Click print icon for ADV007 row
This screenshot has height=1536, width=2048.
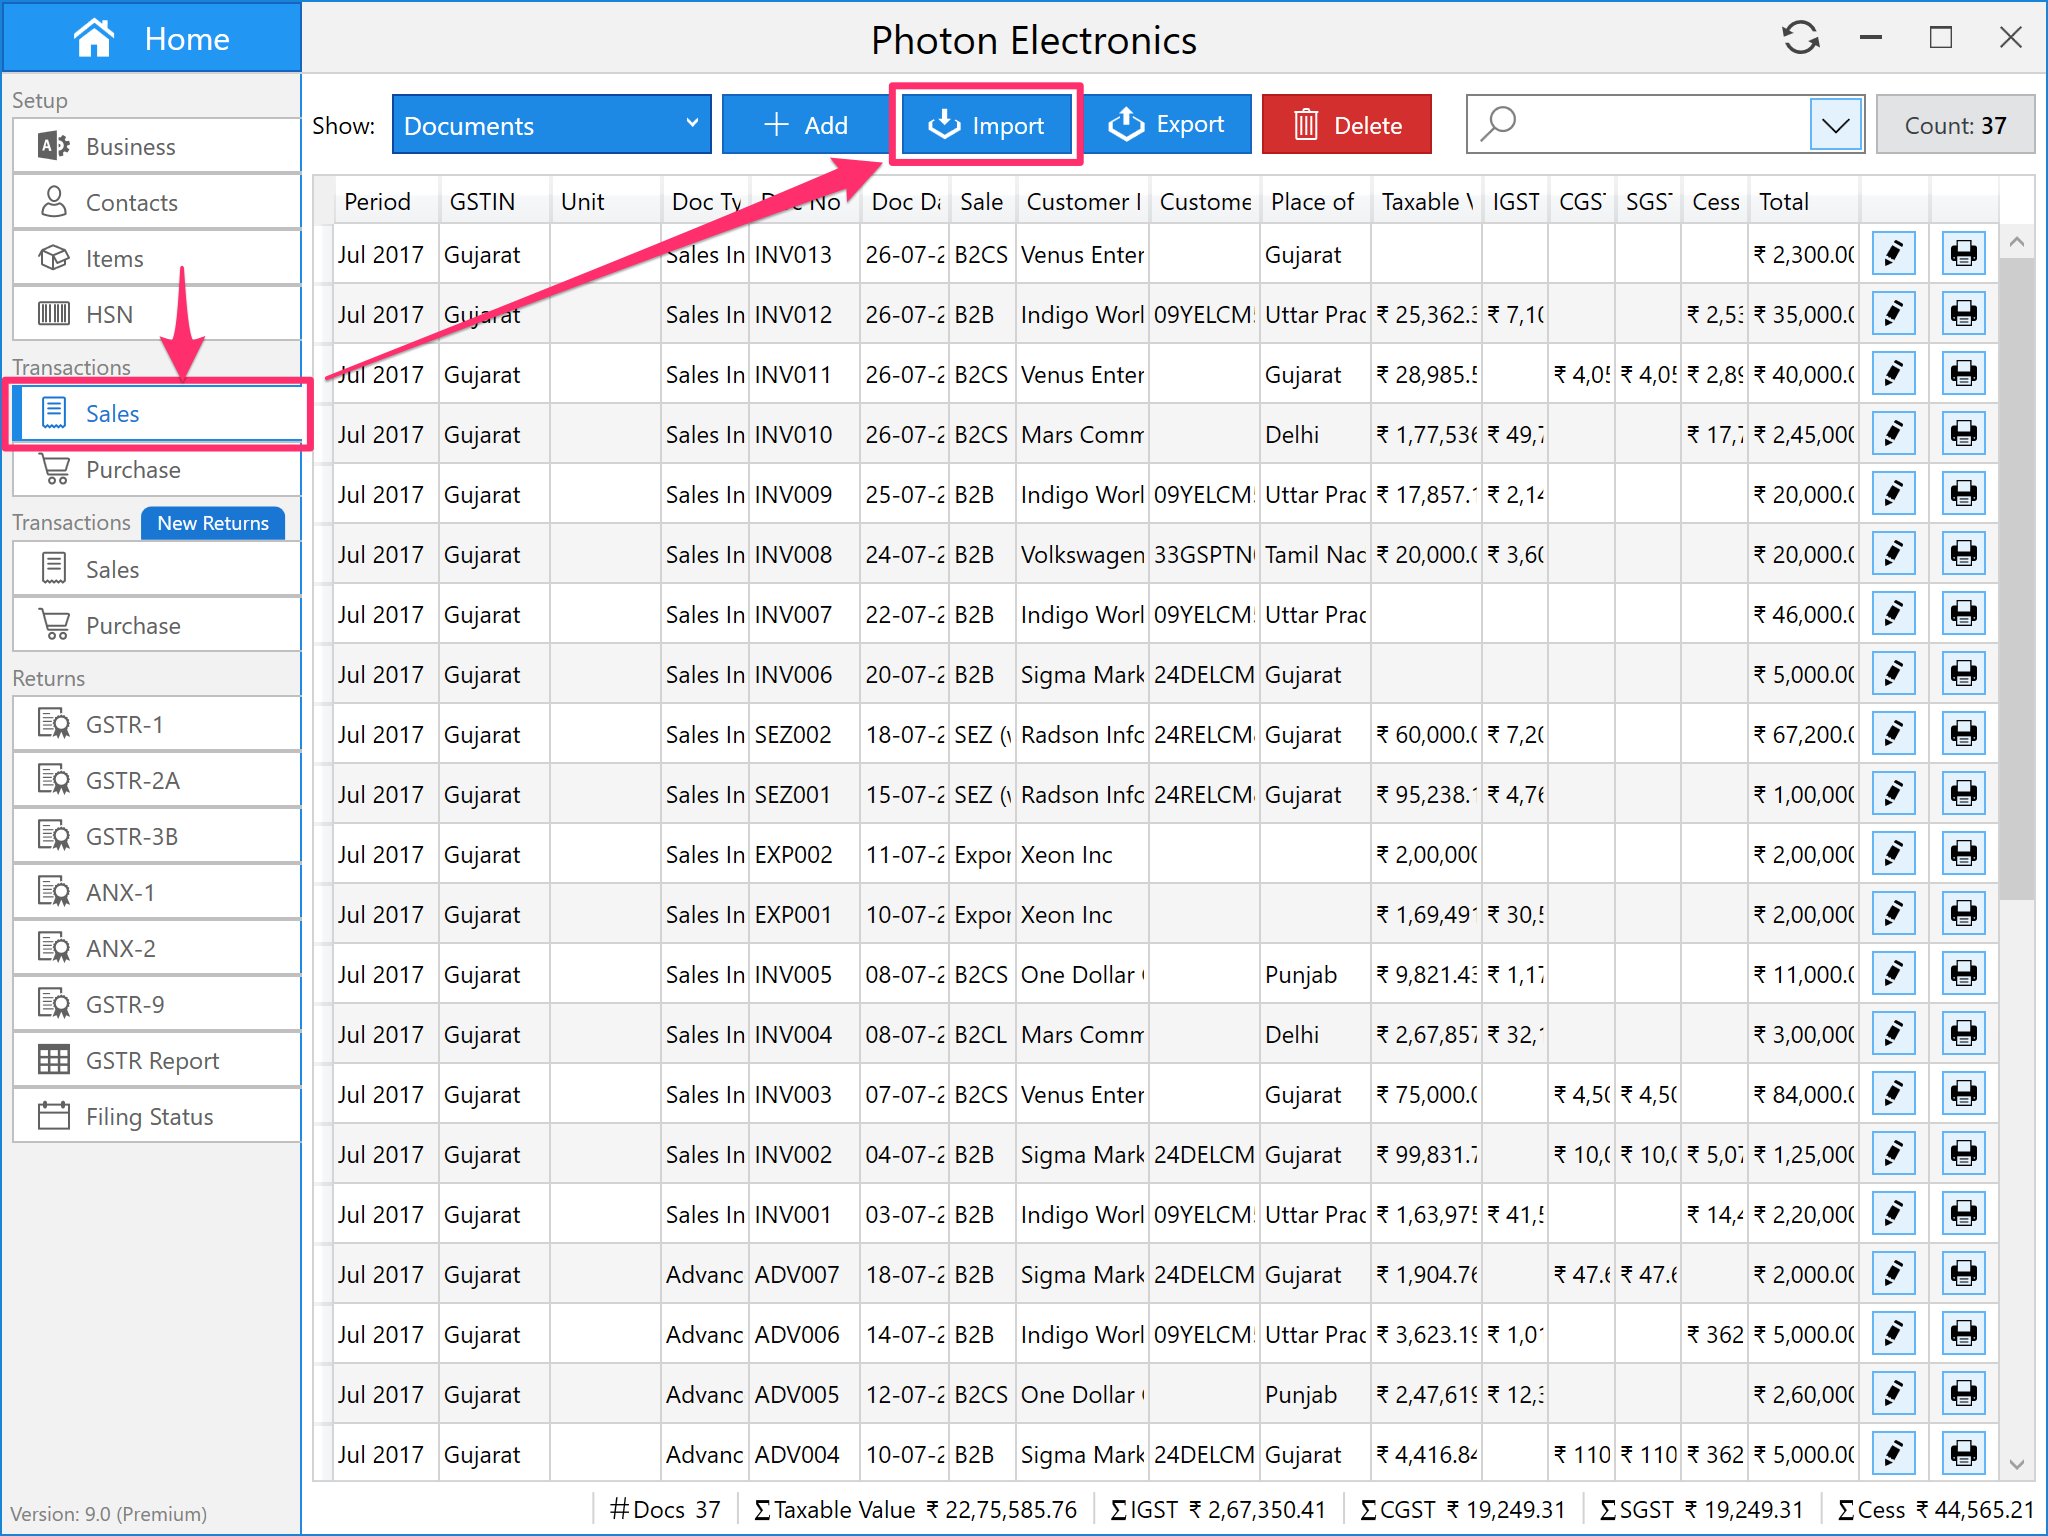coord(1963,1274)
